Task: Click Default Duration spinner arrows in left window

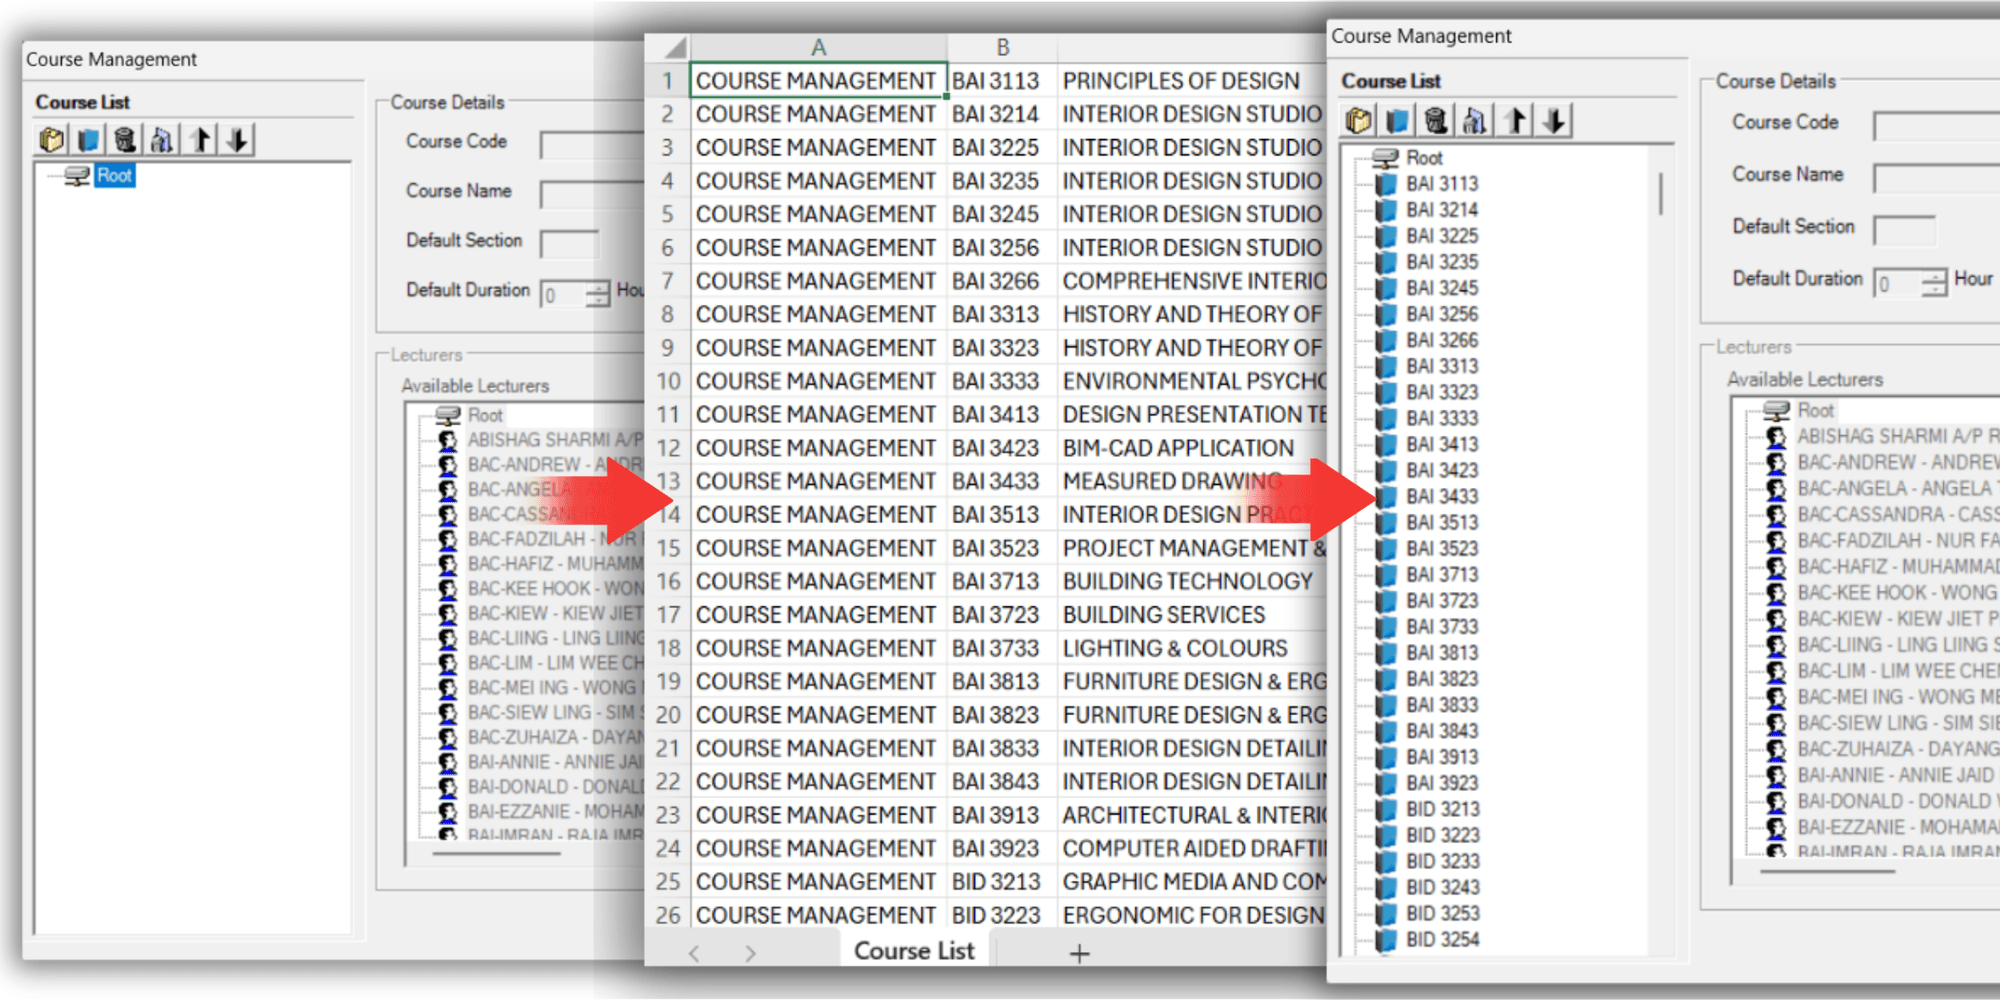Action: (x=597, y=294)
